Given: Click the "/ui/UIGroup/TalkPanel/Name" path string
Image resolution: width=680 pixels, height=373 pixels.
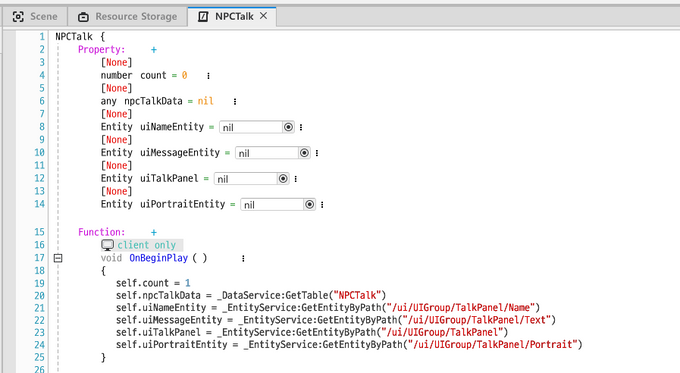Looking at the screenshot, I should pyautogui.click(x=461, y=308).
